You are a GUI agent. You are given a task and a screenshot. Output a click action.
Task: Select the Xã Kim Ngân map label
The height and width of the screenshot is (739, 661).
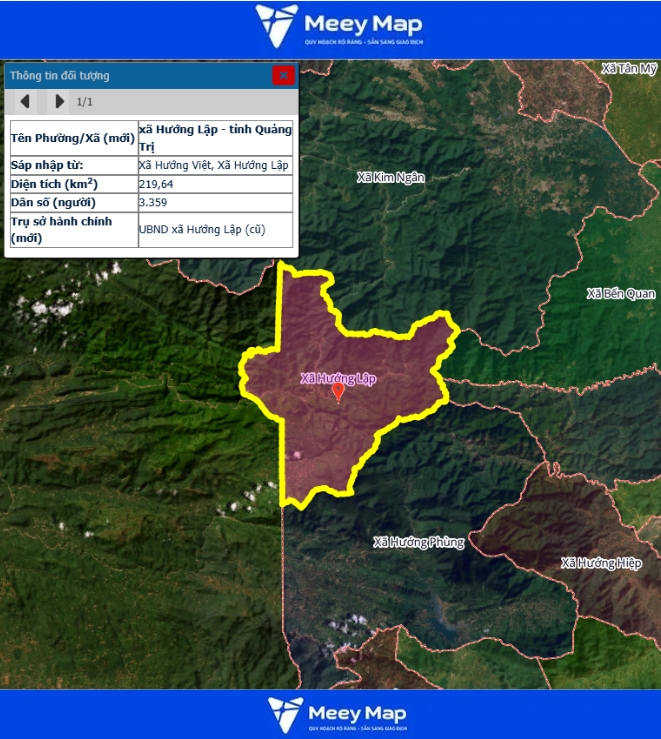[391, 177]
